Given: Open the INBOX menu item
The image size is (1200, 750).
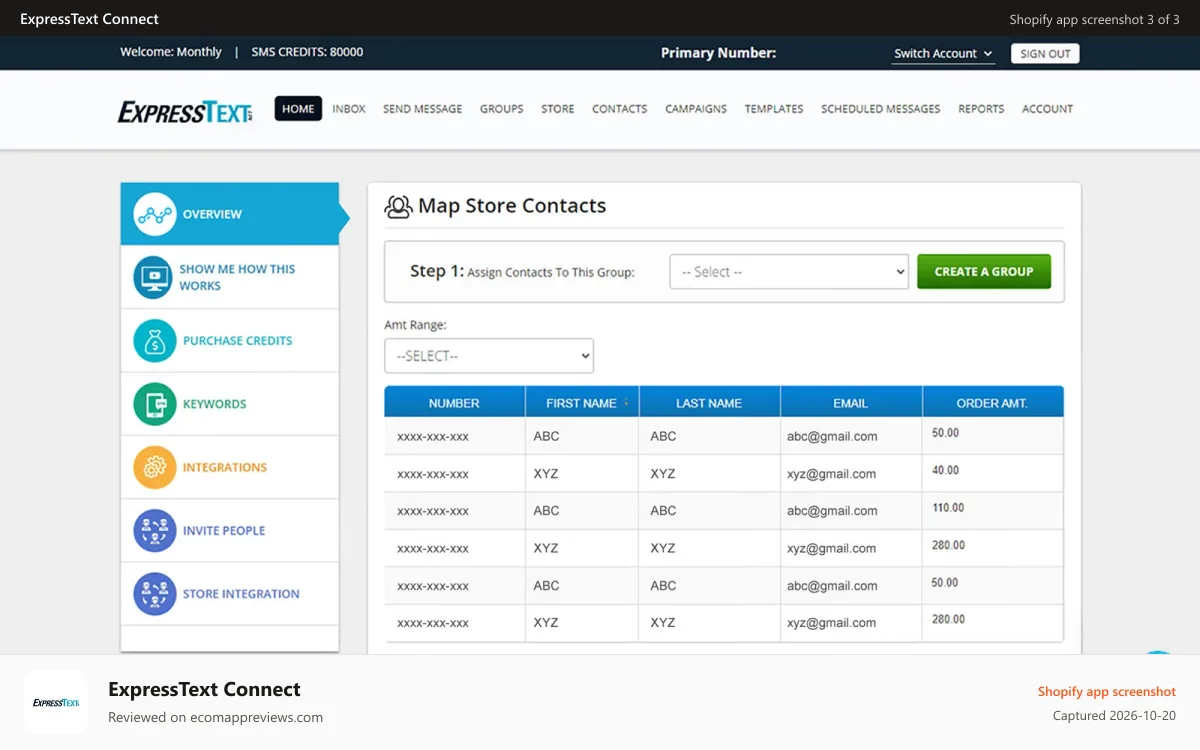Looking at the screenshot, I should coord(349,109).
